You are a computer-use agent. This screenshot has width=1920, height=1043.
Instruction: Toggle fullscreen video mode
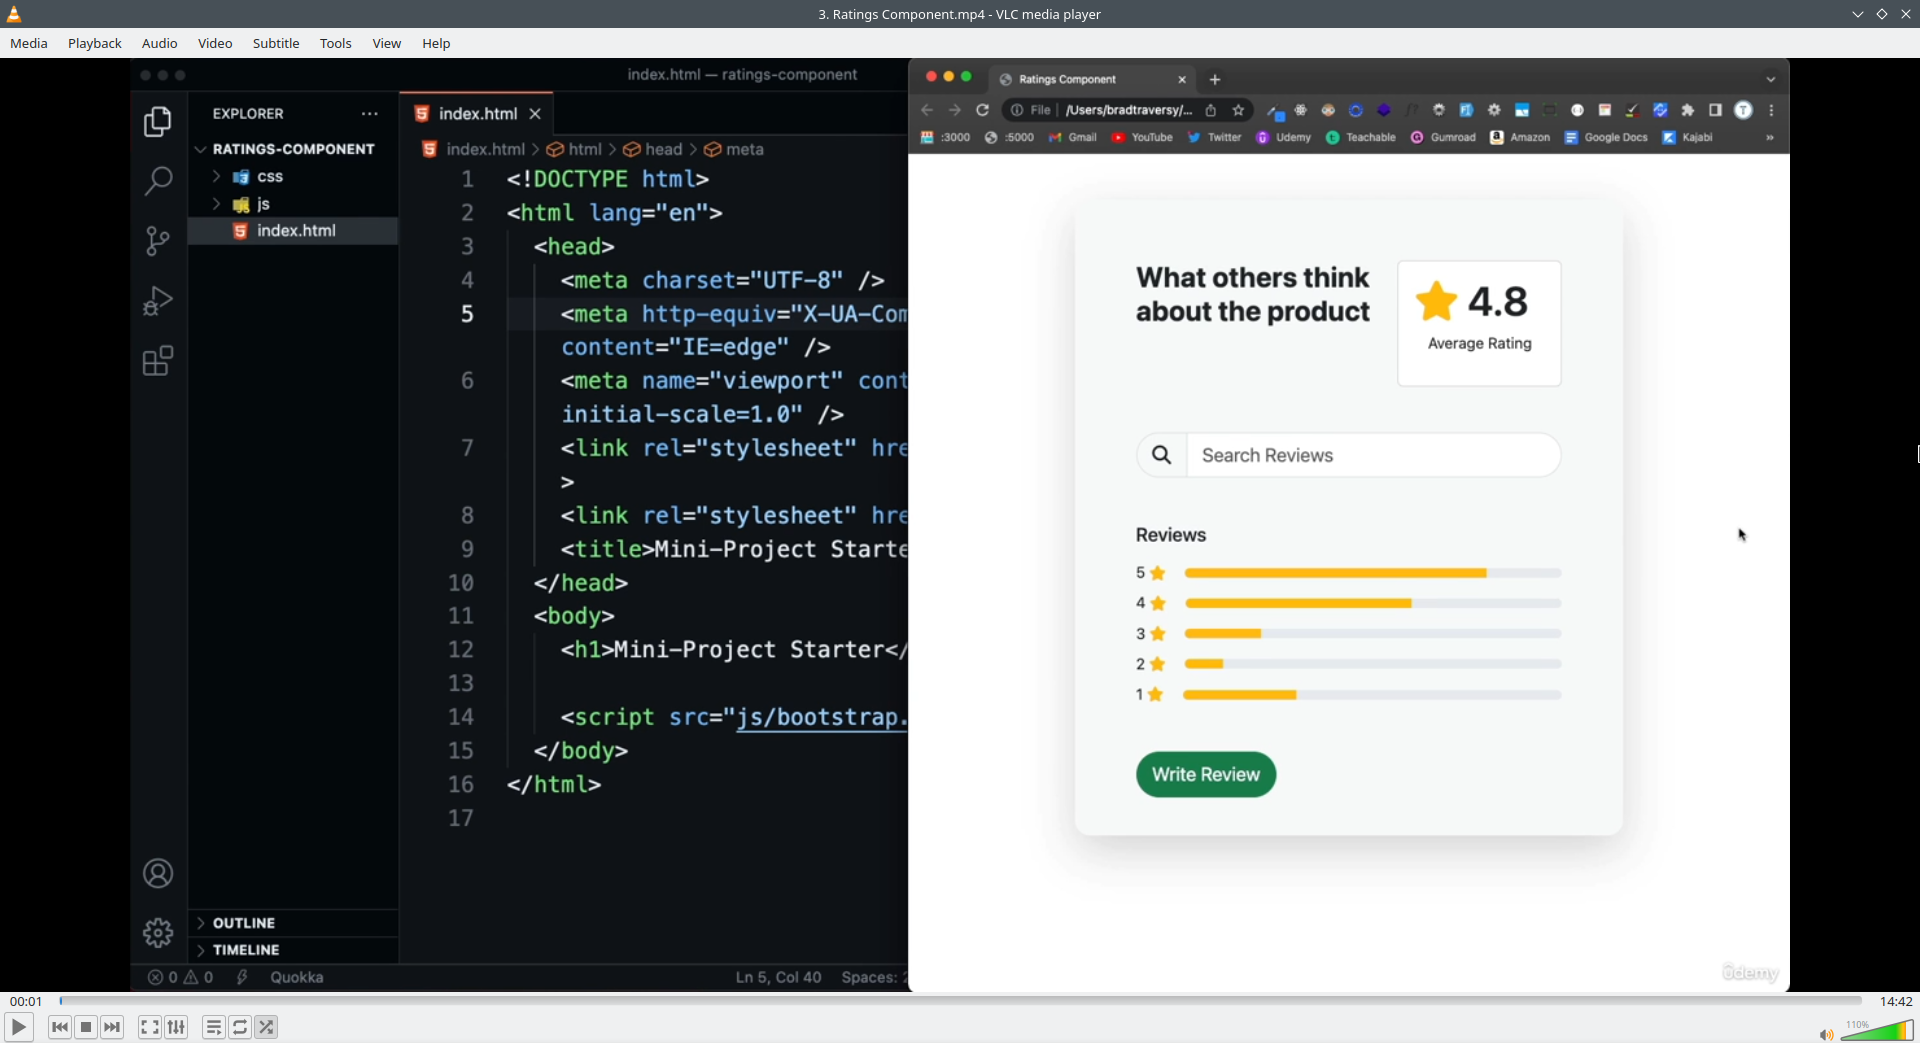click(x=149, y=1027)
